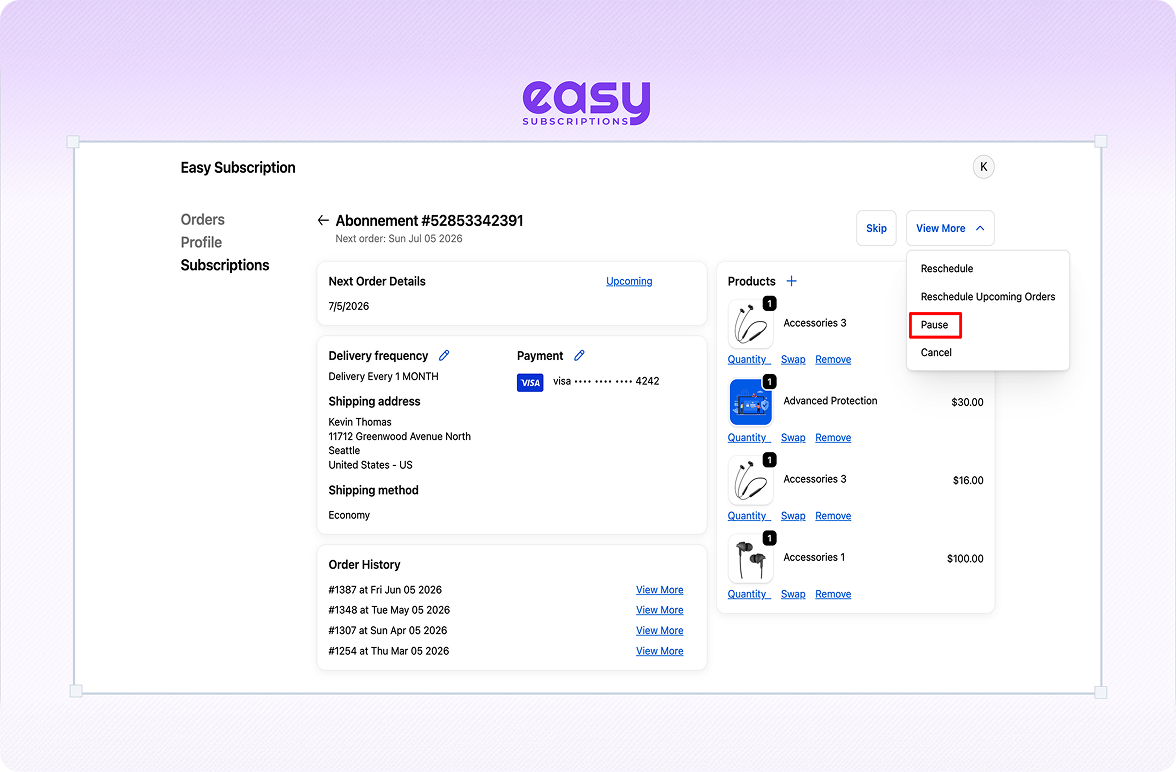Click the card number ending 4242

(606, 381)
